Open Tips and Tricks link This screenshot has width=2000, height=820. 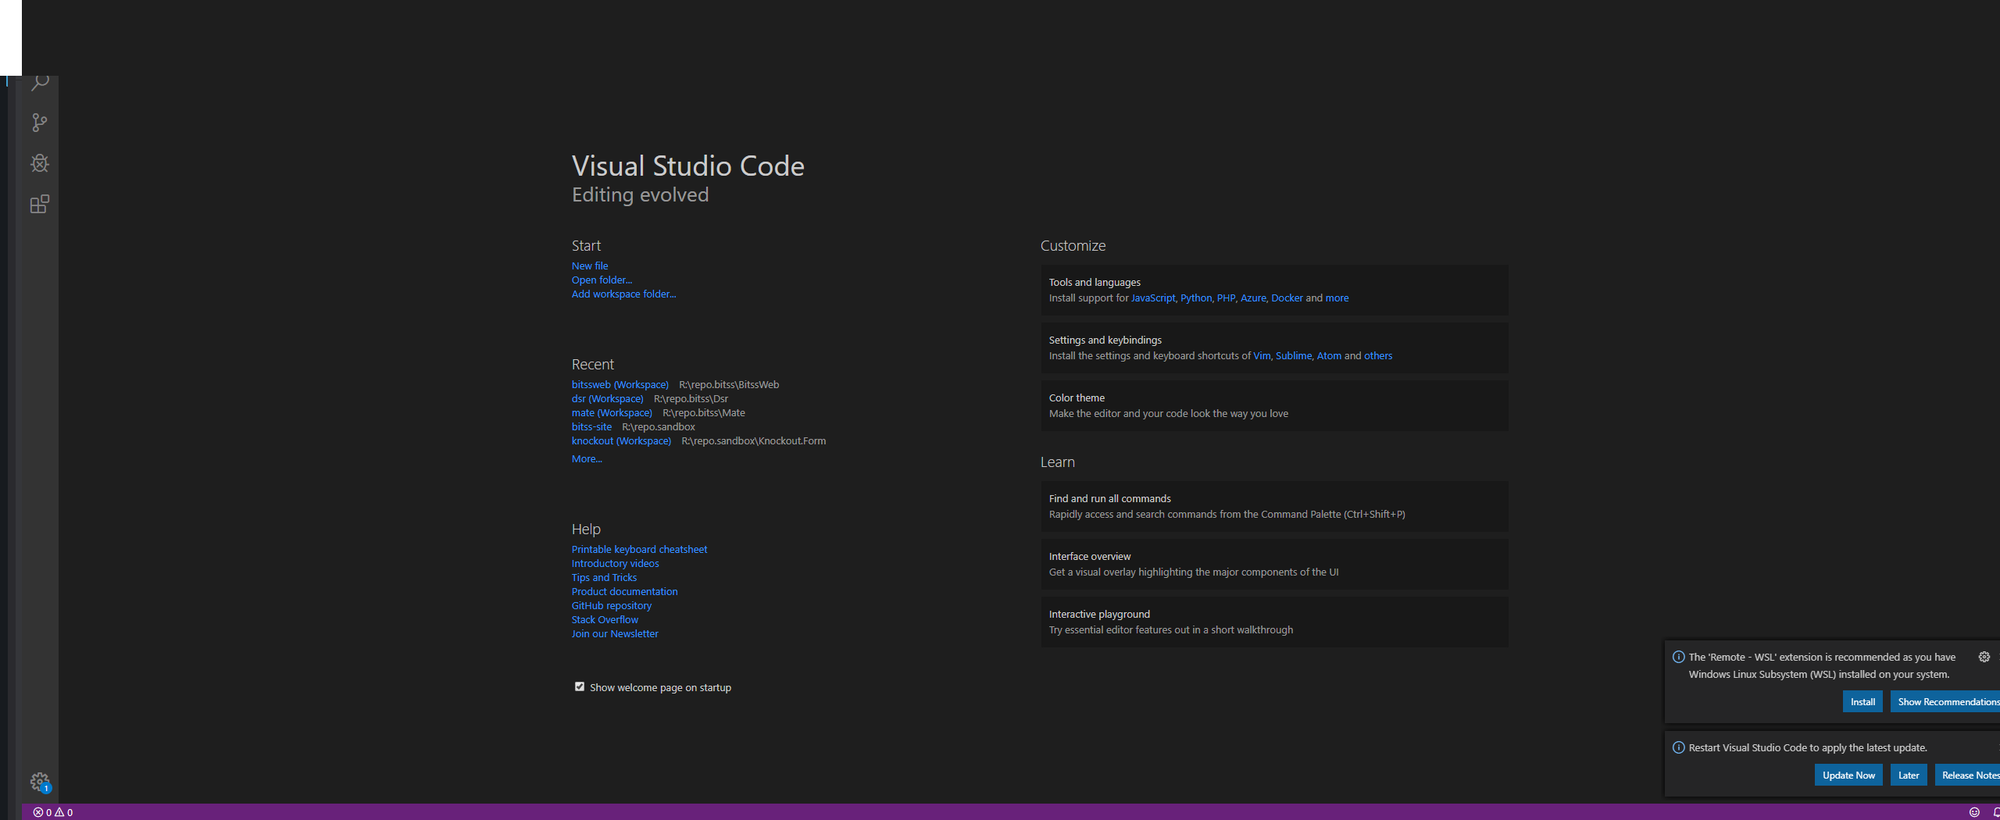pyautogui.click(x=604, y=577)
